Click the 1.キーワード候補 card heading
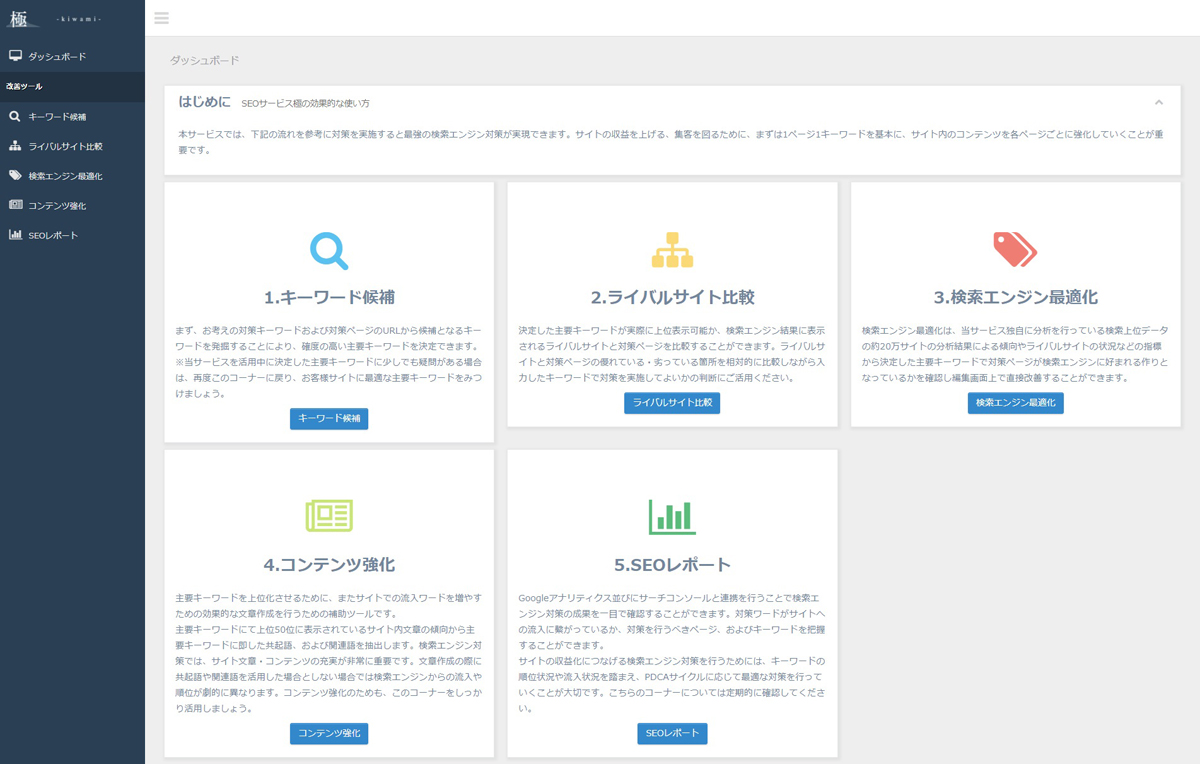 coord(329,298)
